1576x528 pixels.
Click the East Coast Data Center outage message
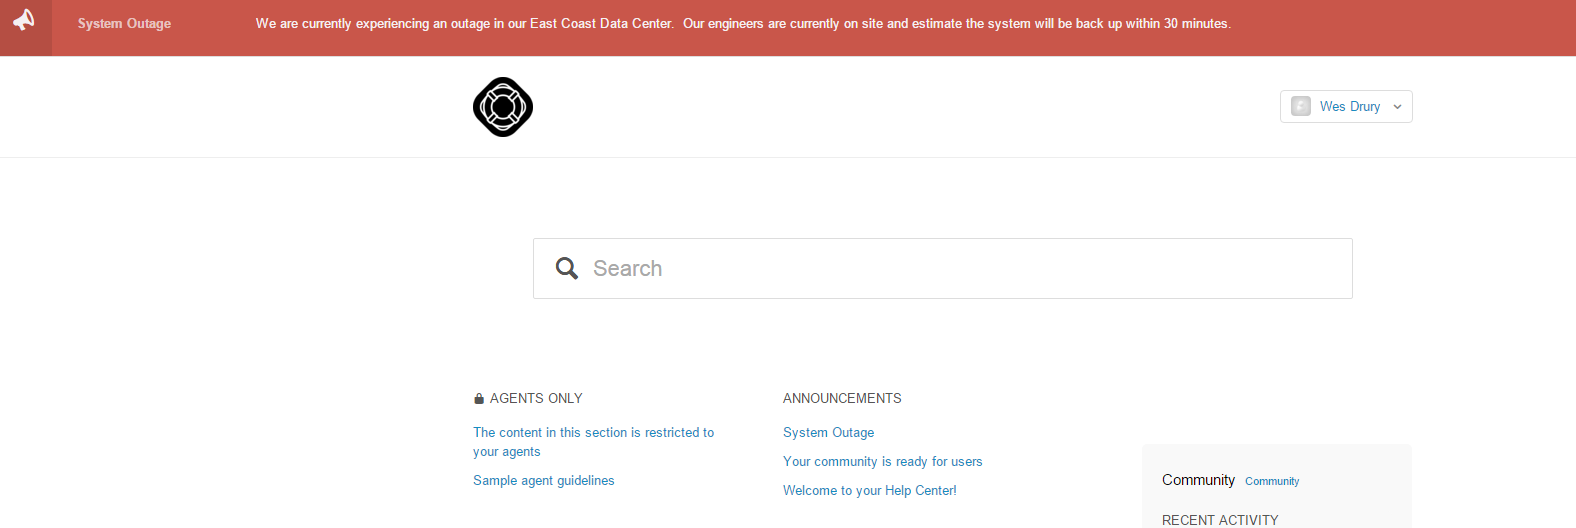point(742,24)
